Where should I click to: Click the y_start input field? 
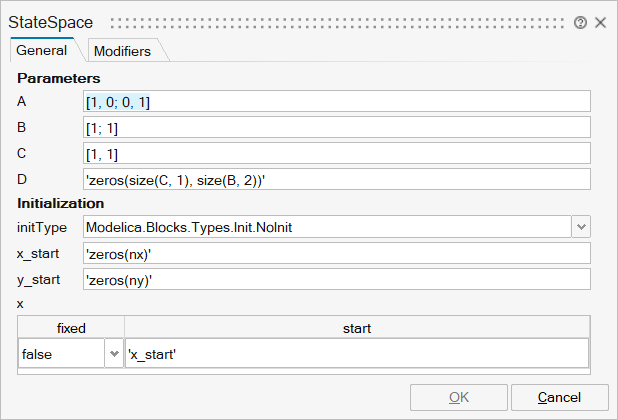coord(337,279)
